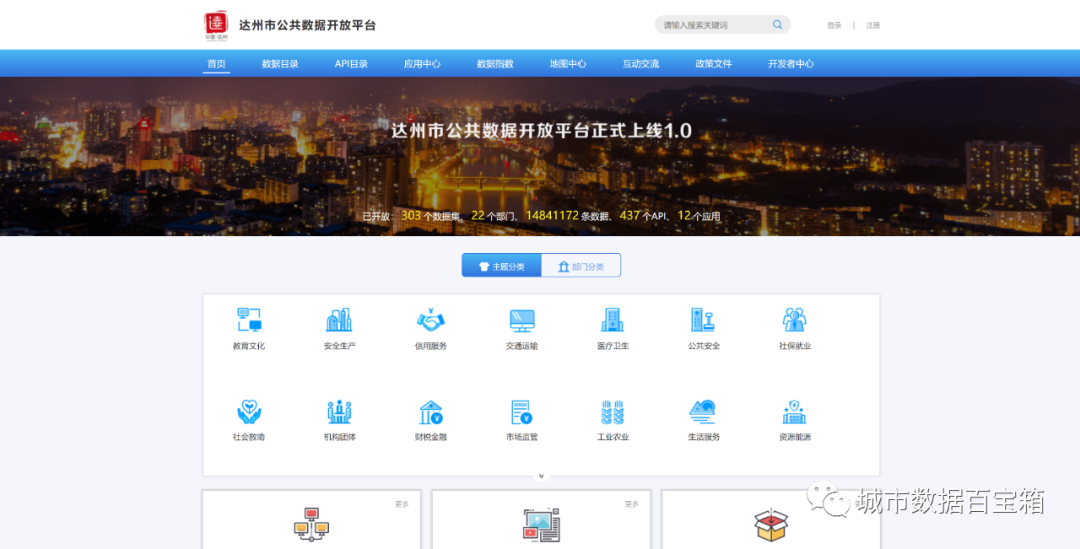Open the 安全生产 category icon
The height and width of the screenshot is (549, 1080).
click(x=339, y=320)
